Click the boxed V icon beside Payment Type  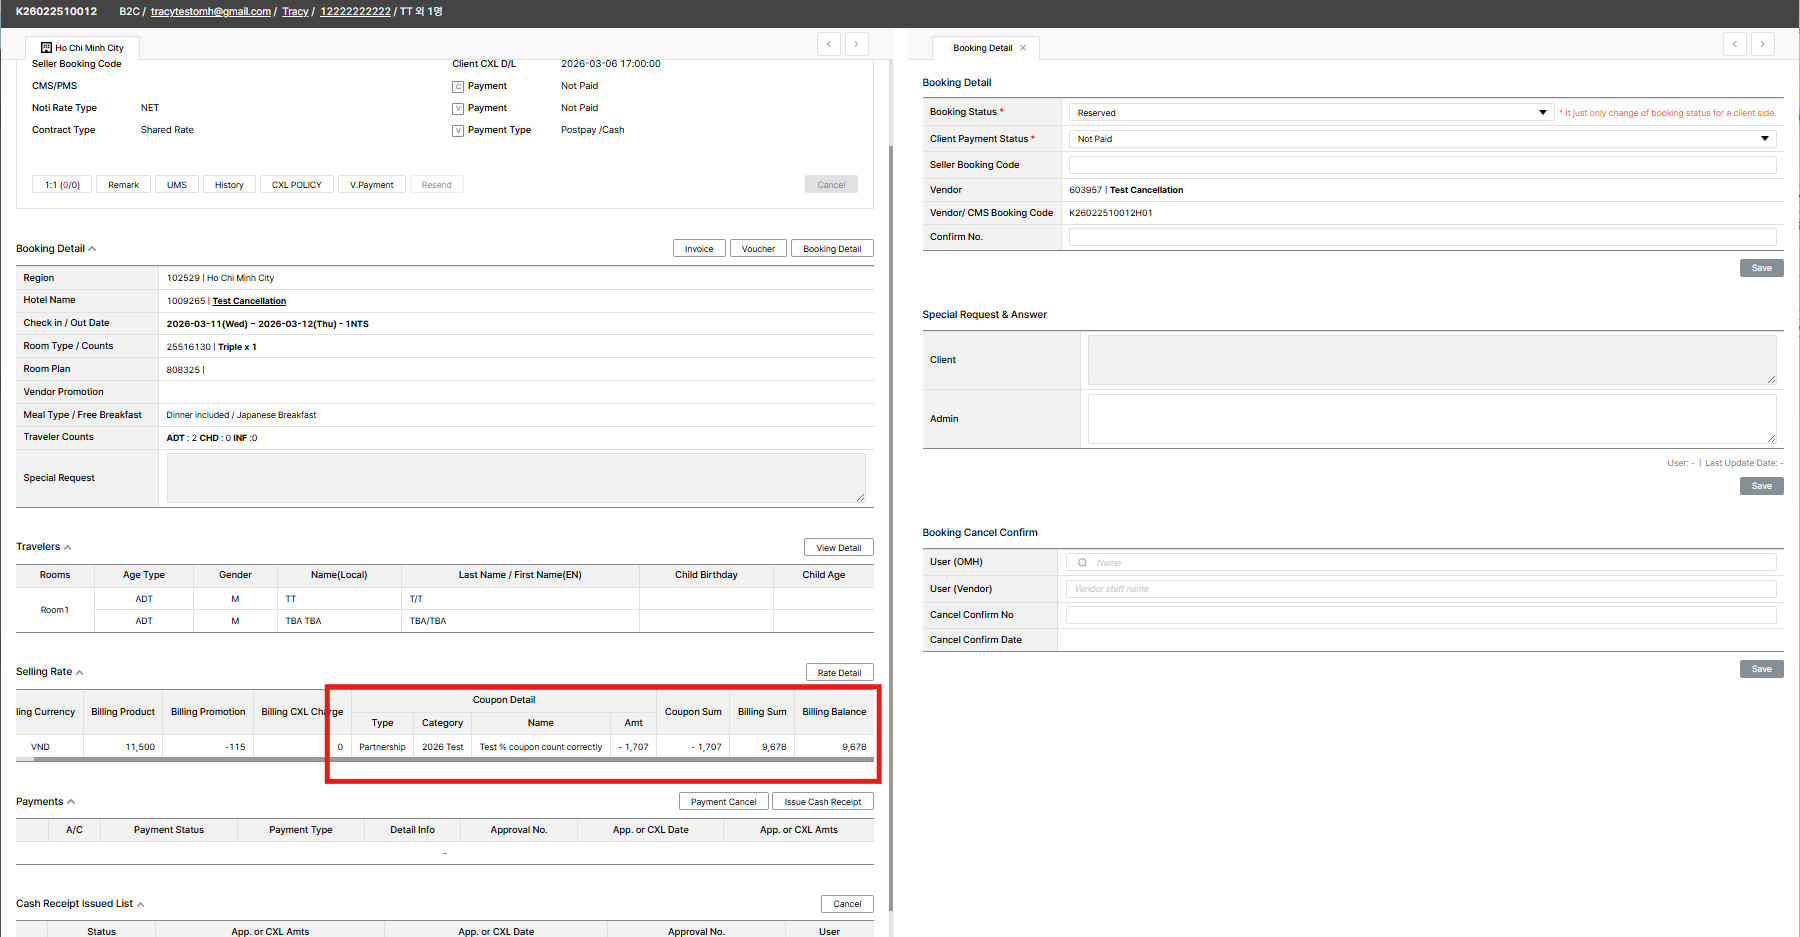tap(458, 131)
